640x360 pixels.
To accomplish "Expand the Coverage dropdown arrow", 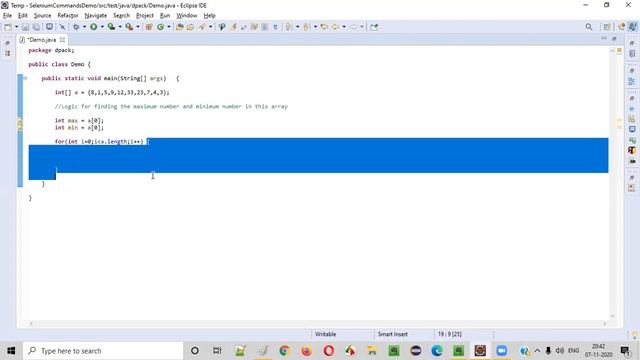I will [x=120, y=27].
